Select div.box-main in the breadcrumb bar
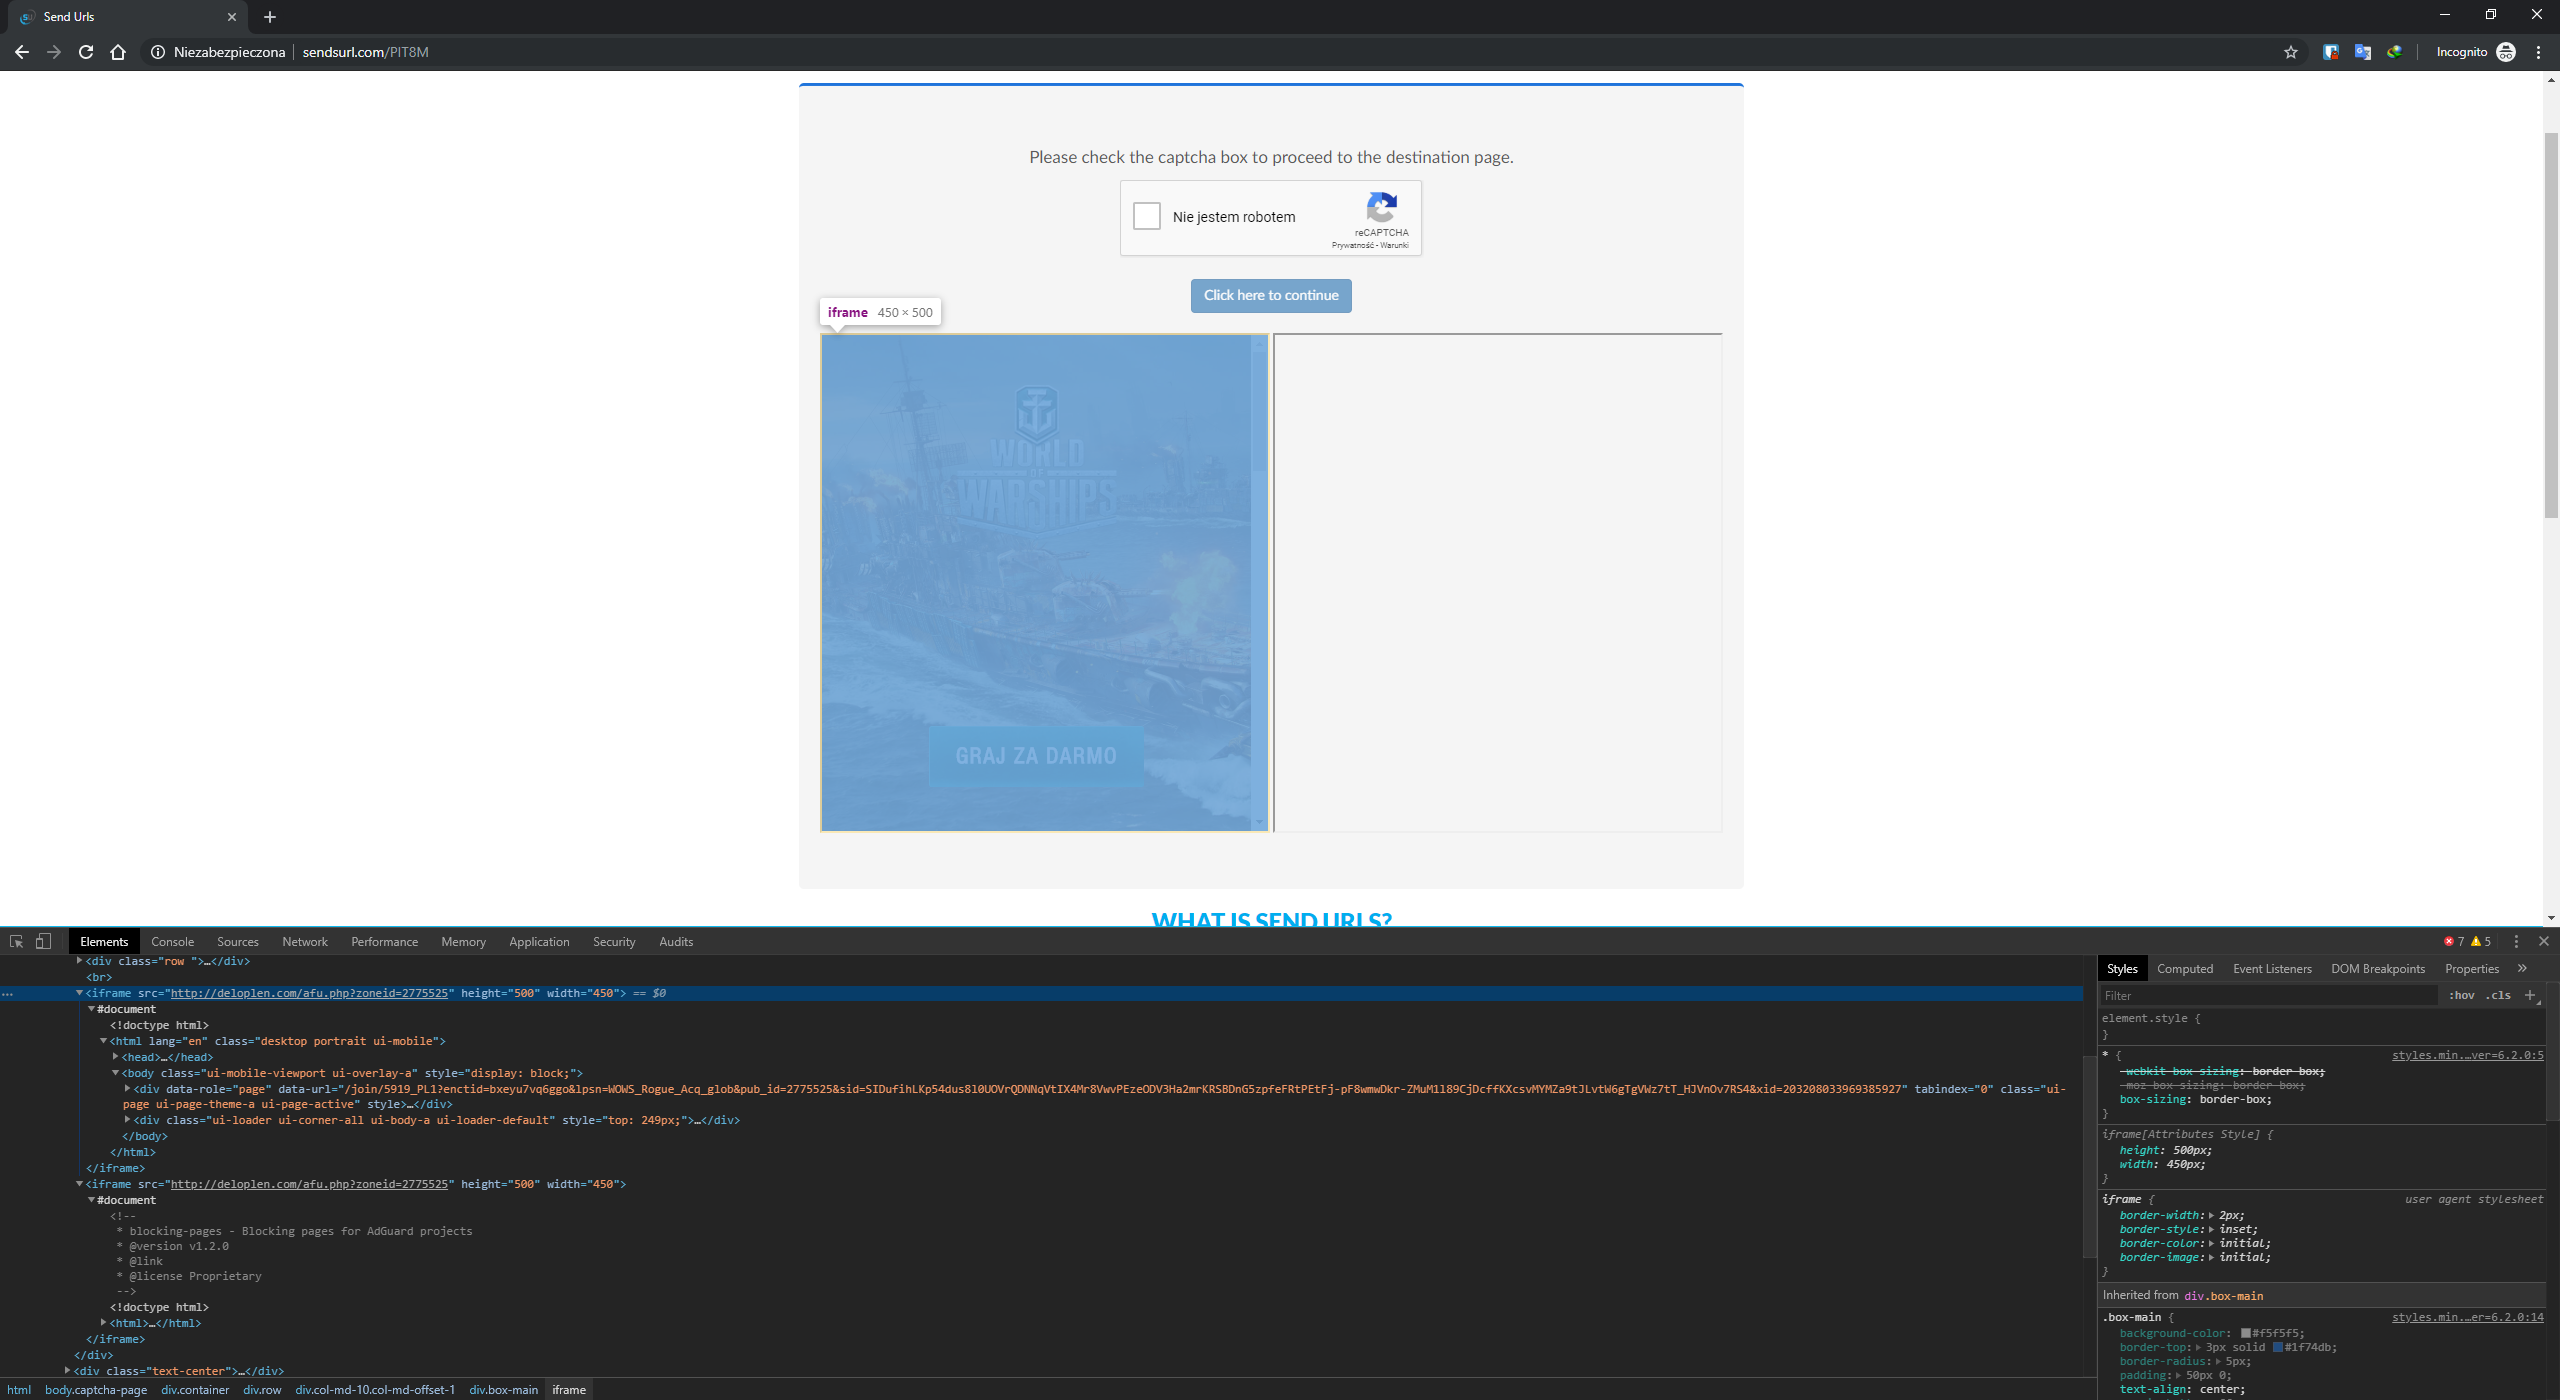 pos(504,1389)
